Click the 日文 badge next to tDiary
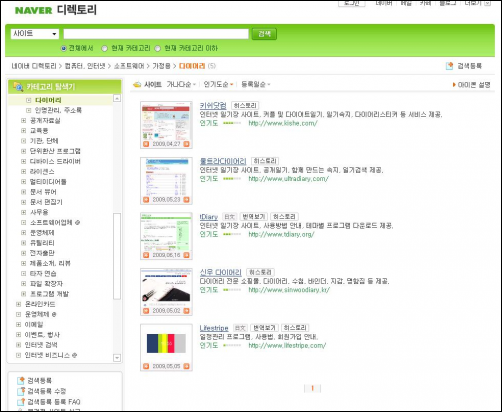This screenshot has height=412, width=502. (229, 217)
